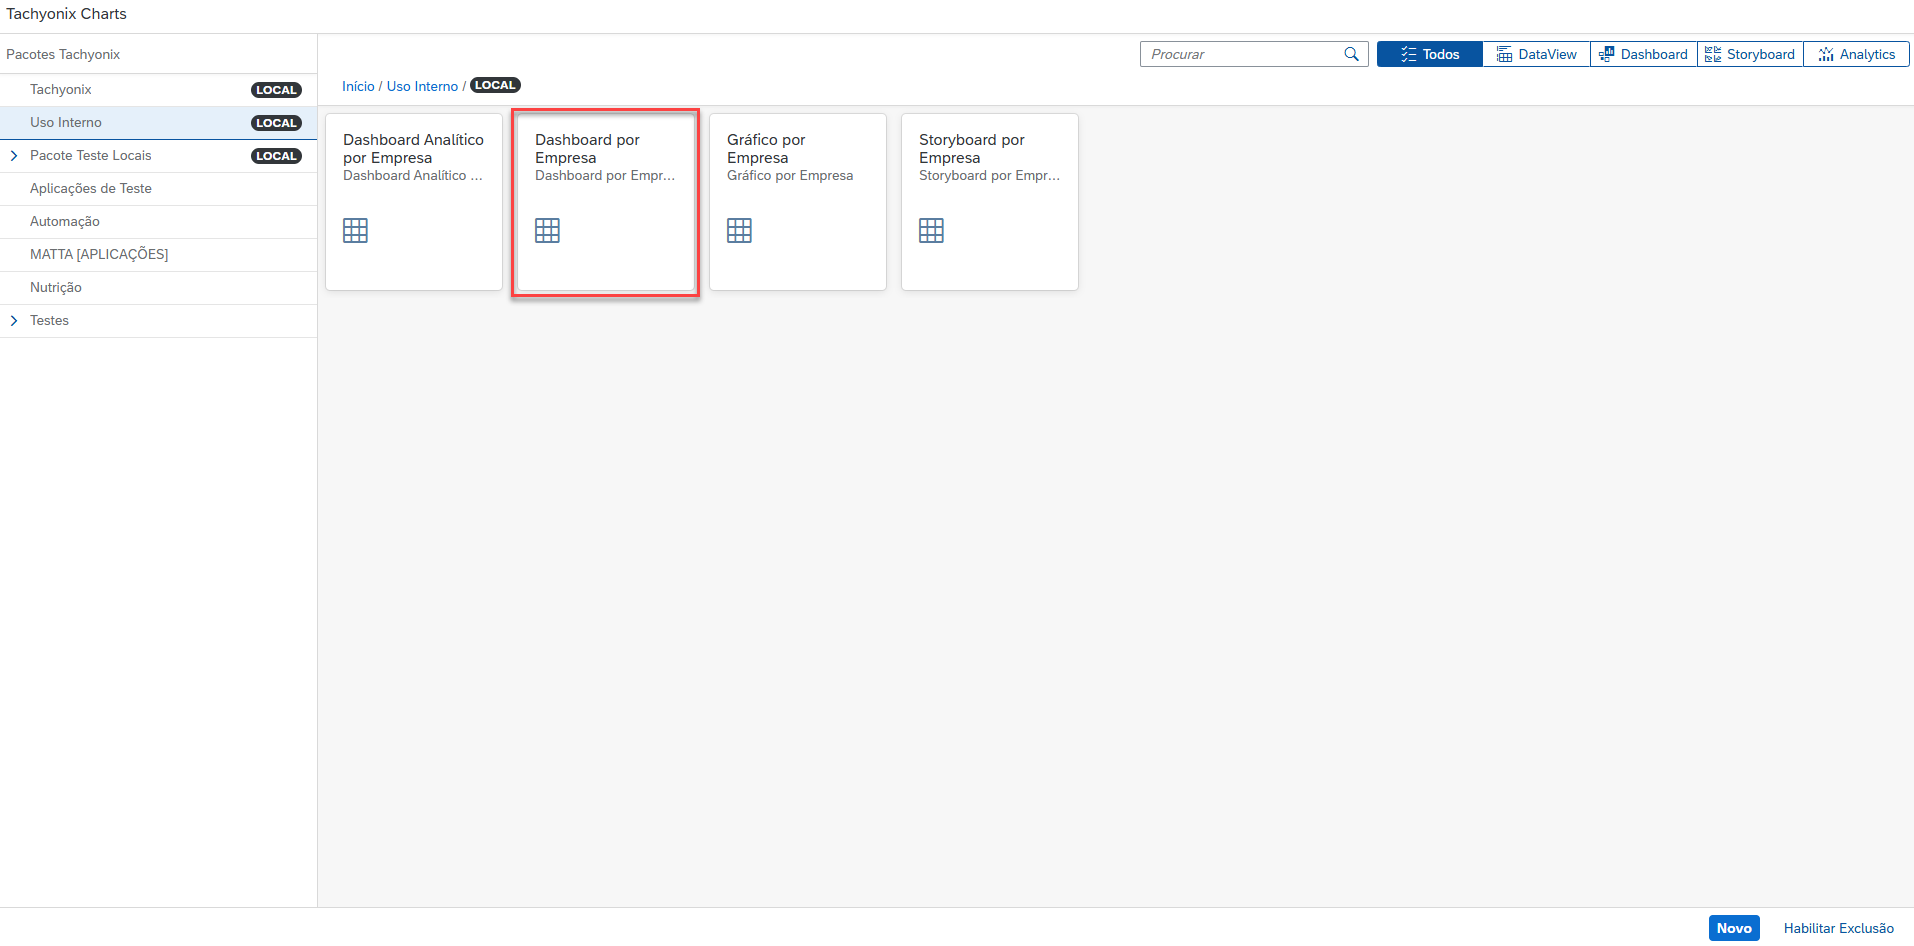The image size is (1914, 946).
Task: Expand the Pacote Teste Locais package
Action: (x=14, y=156)
